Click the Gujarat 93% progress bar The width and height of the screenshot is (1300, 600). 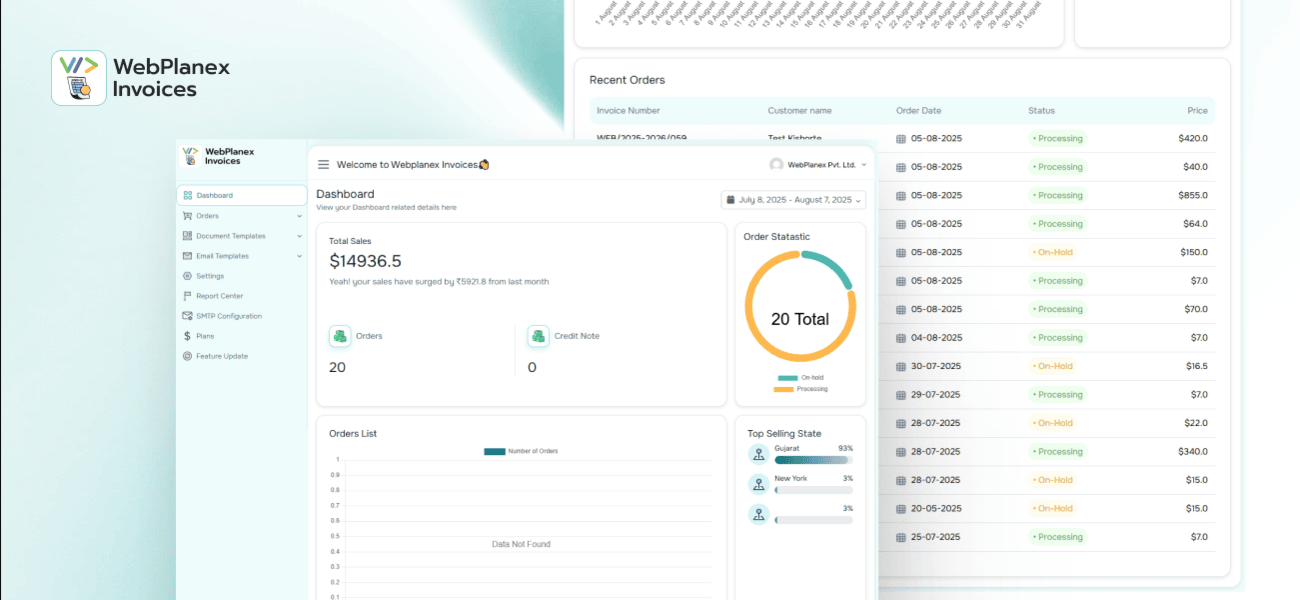(813, 460)
